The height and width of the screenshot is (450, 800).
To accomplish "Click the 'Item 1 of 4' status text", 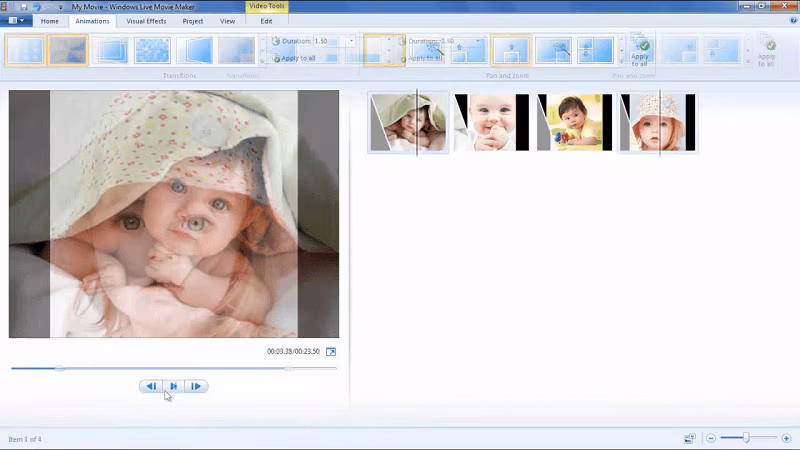I will 24,439.
